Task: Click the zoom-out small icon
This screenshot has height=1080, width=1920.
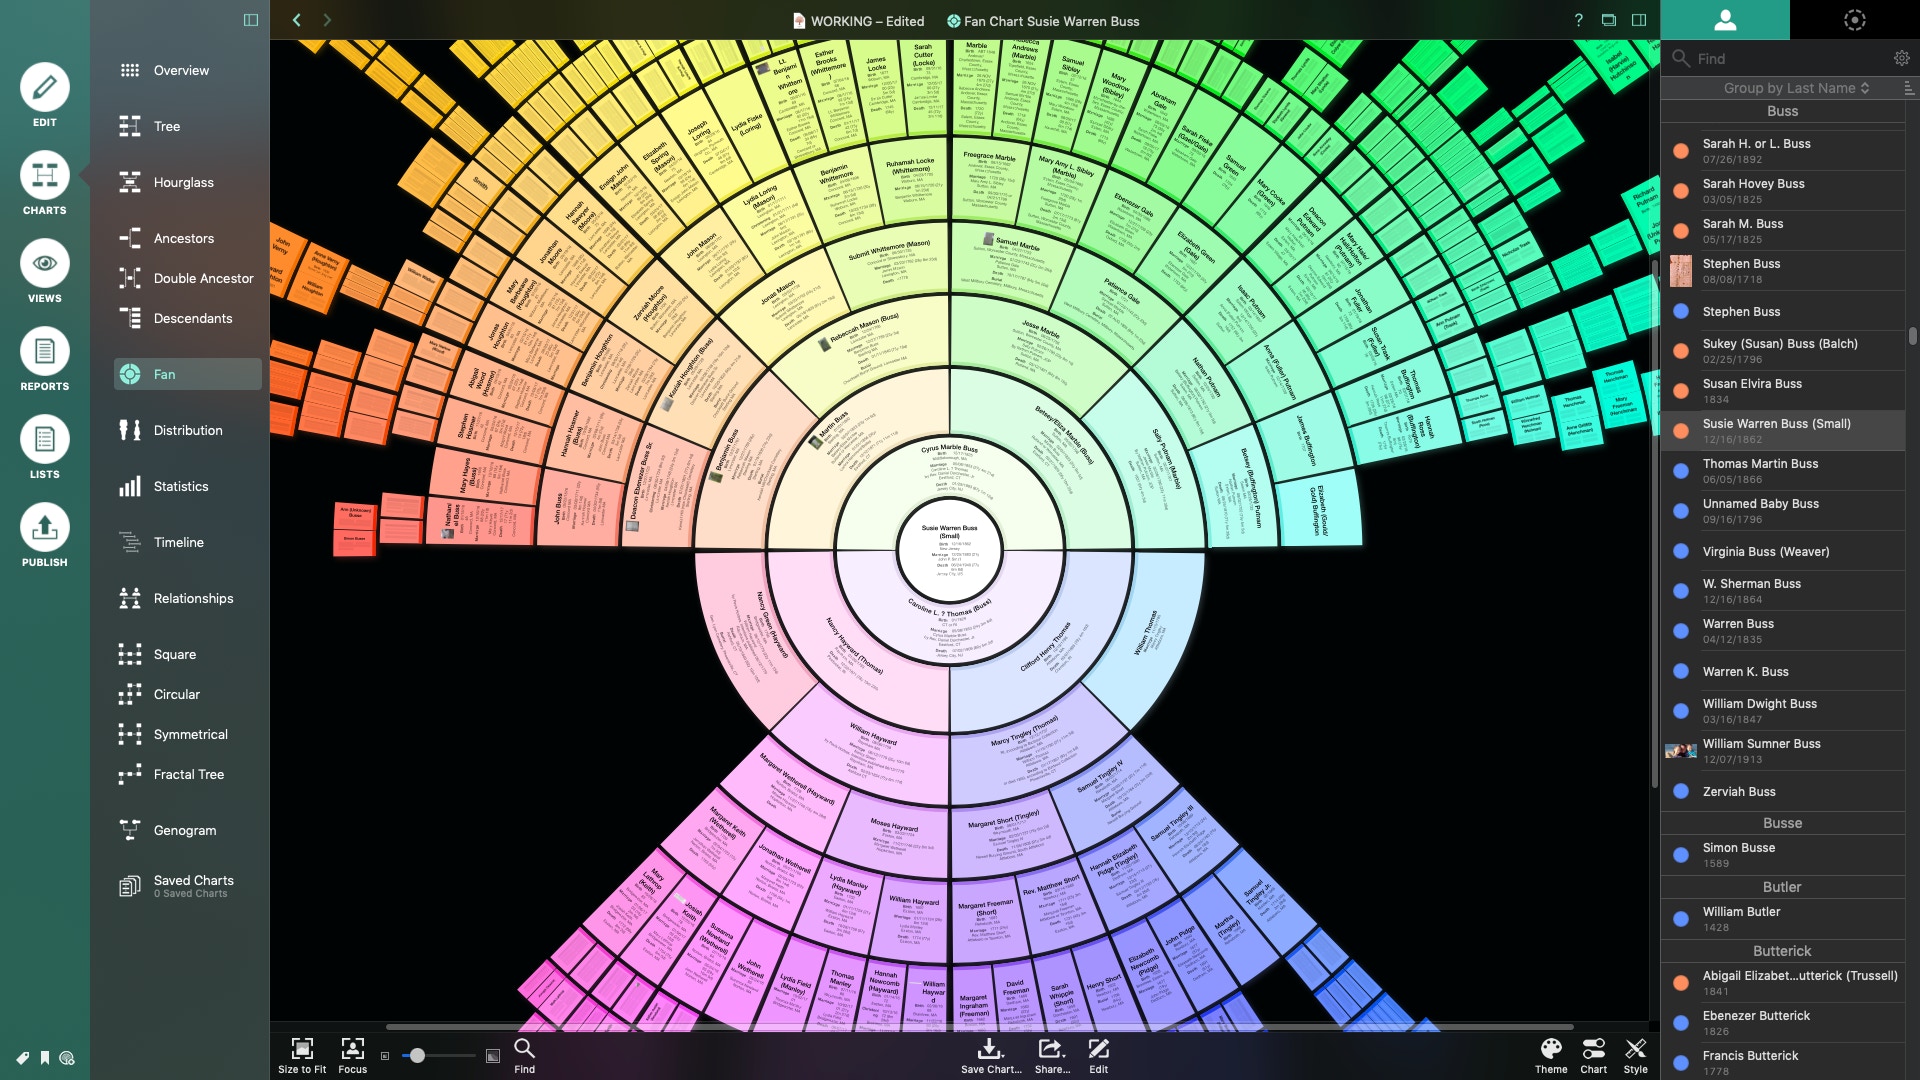Action: pos(385,1056)
